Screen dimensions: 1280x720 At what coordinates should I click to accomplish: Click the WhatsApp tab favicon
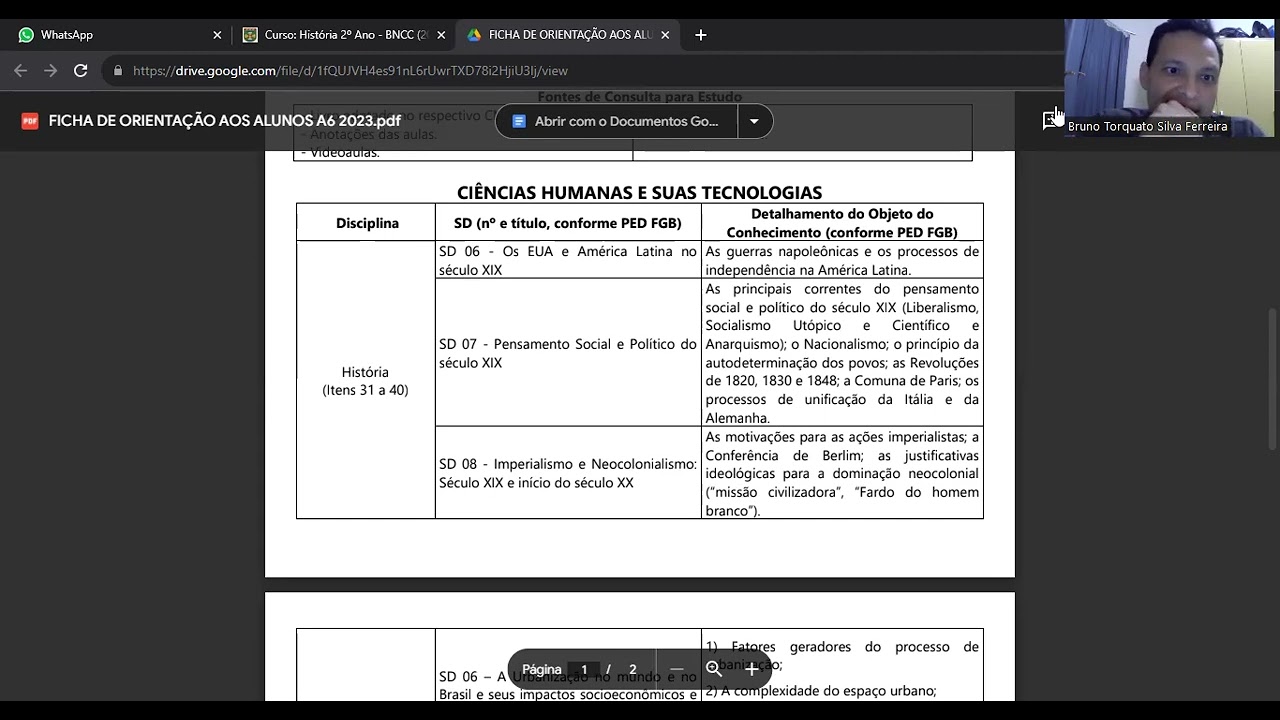(26, 34)
